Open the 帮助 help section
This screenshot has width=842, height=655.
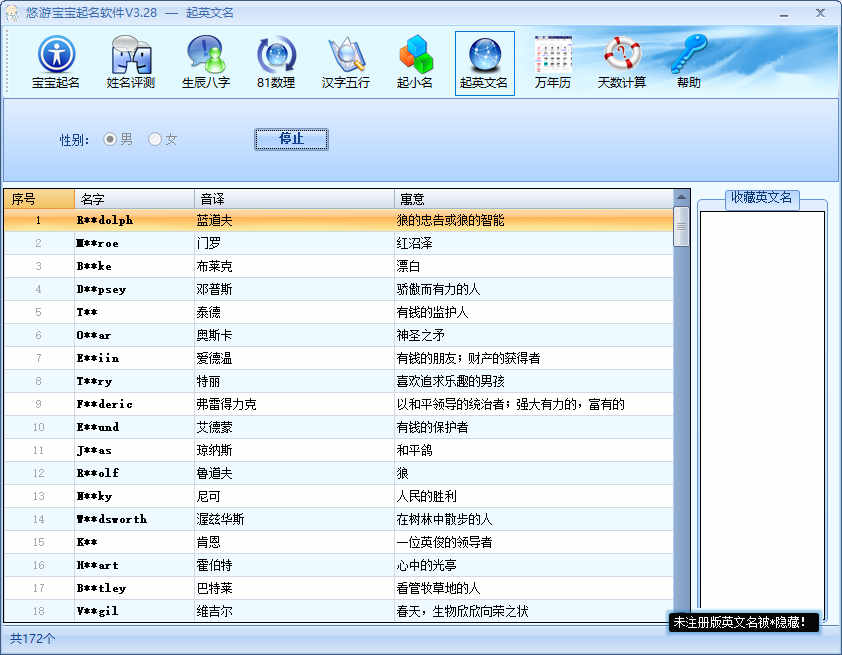(688, 62)
